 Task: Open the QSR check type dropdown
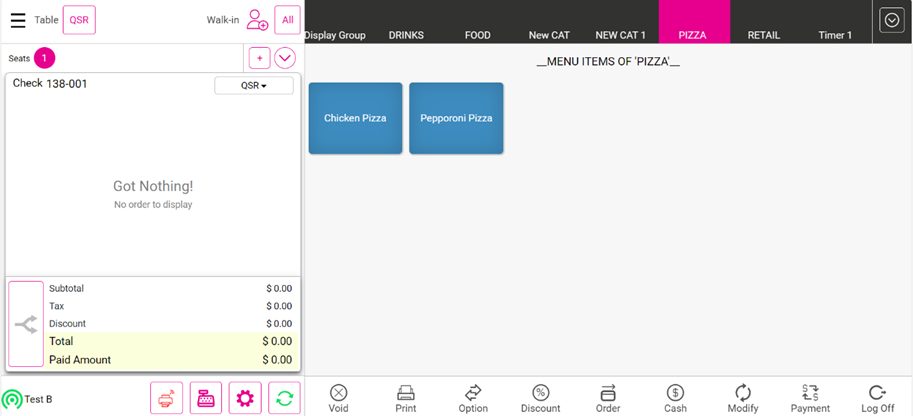point(254,86)
